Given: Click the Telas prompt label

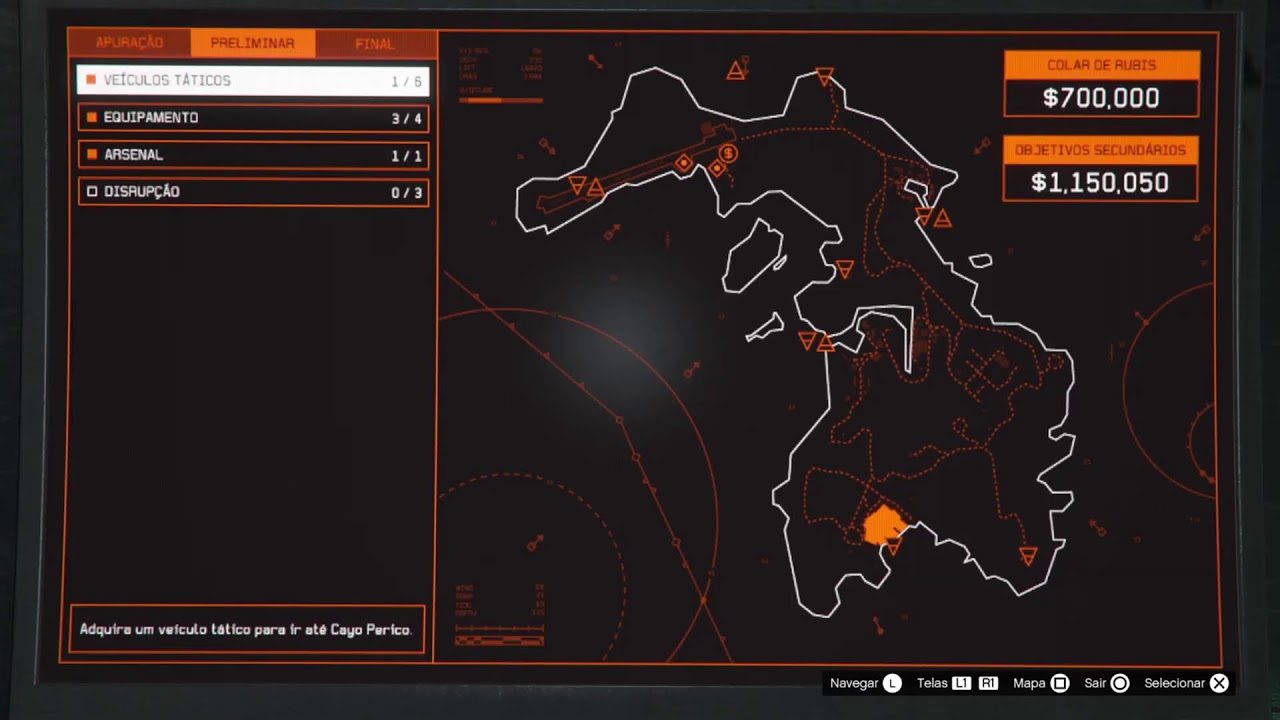Looking at the screenshot, I should pos(932,683).
